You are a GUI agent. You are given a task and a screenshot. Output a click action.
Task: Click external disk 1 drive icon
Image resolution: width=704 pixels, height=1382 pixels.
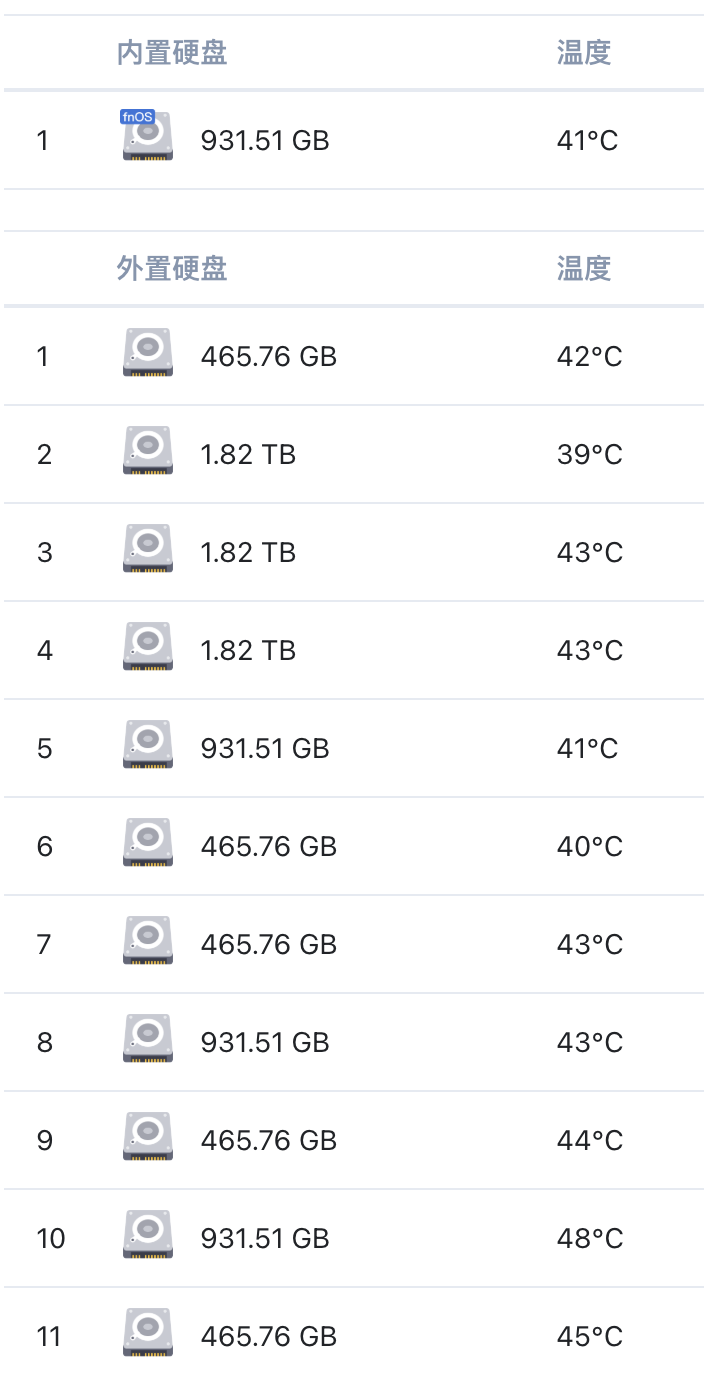(148, 352)
